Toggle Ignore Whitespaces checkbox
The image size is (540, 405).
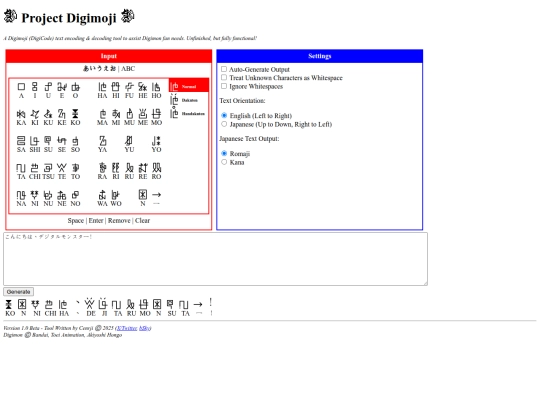tap(224, 86)
